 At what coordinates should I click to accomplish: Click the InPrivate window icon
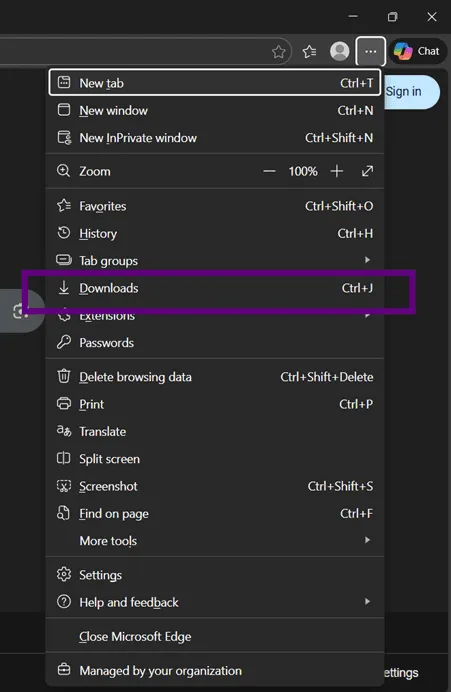[x=64, y=137]
